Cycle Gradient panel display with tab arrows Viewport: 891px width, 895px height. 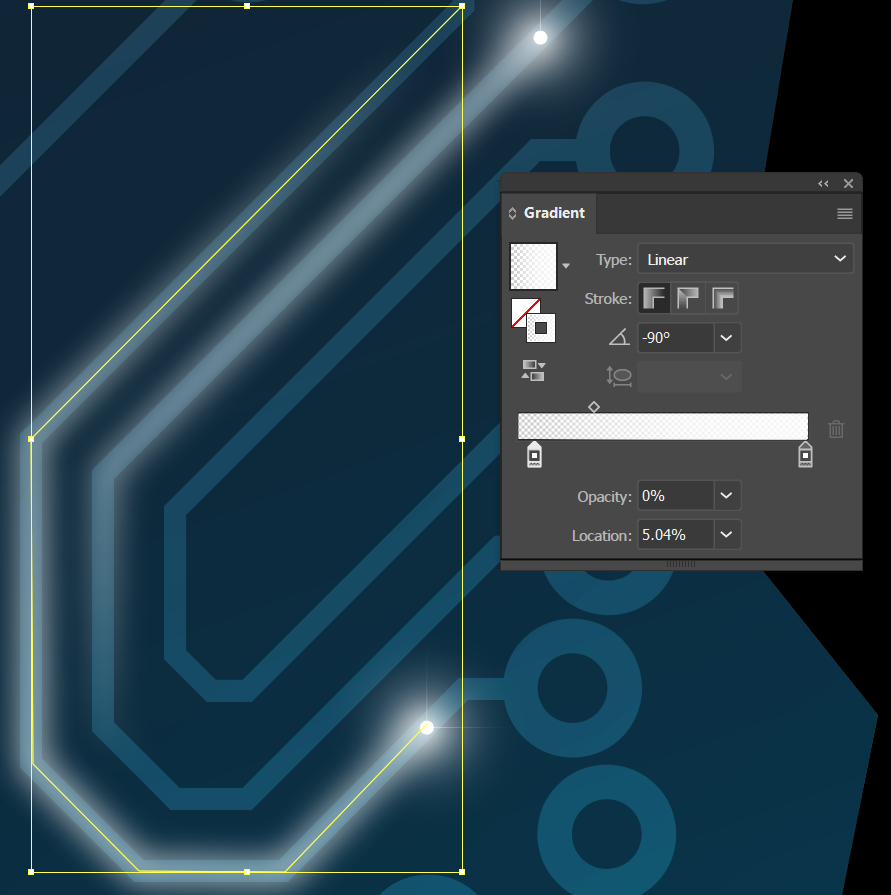(512, 213)
